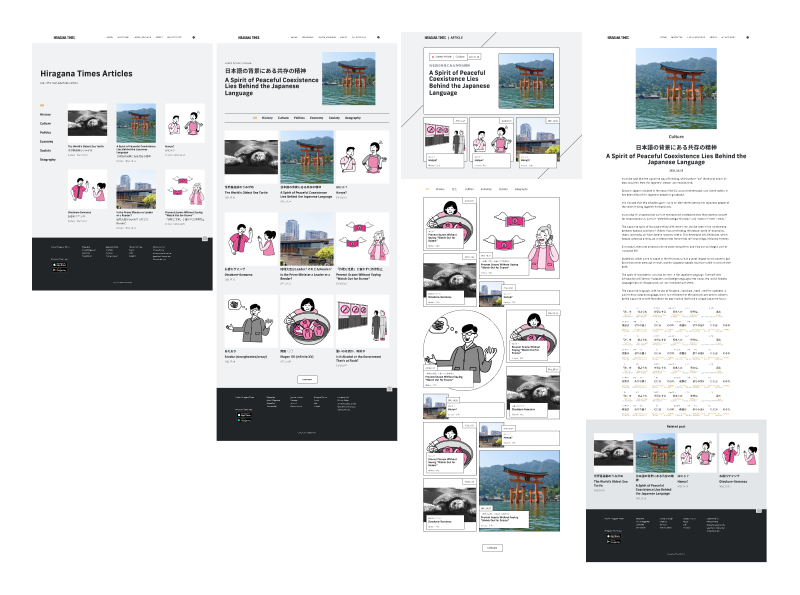800x595 pixels.
Task: Open large flying masks card on grid page
Action: (x=519, y=237)
